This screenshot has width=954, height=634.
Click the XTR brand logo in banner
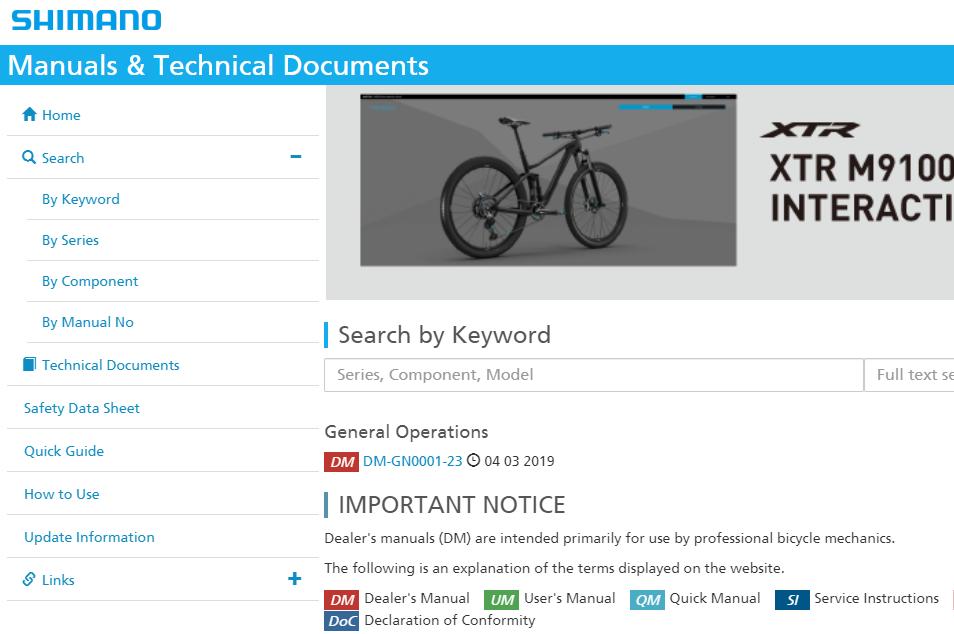point(810,130)
